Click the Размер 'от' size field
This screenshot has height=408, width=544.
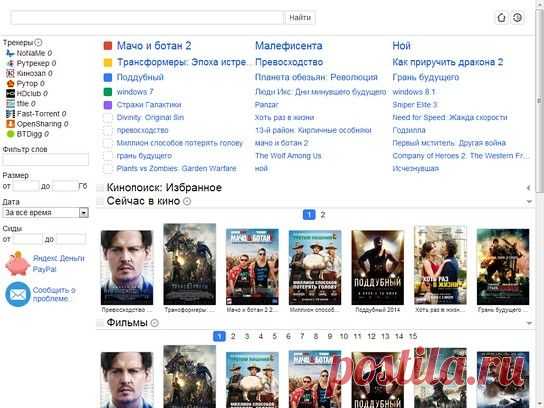[x=26, y=186]
